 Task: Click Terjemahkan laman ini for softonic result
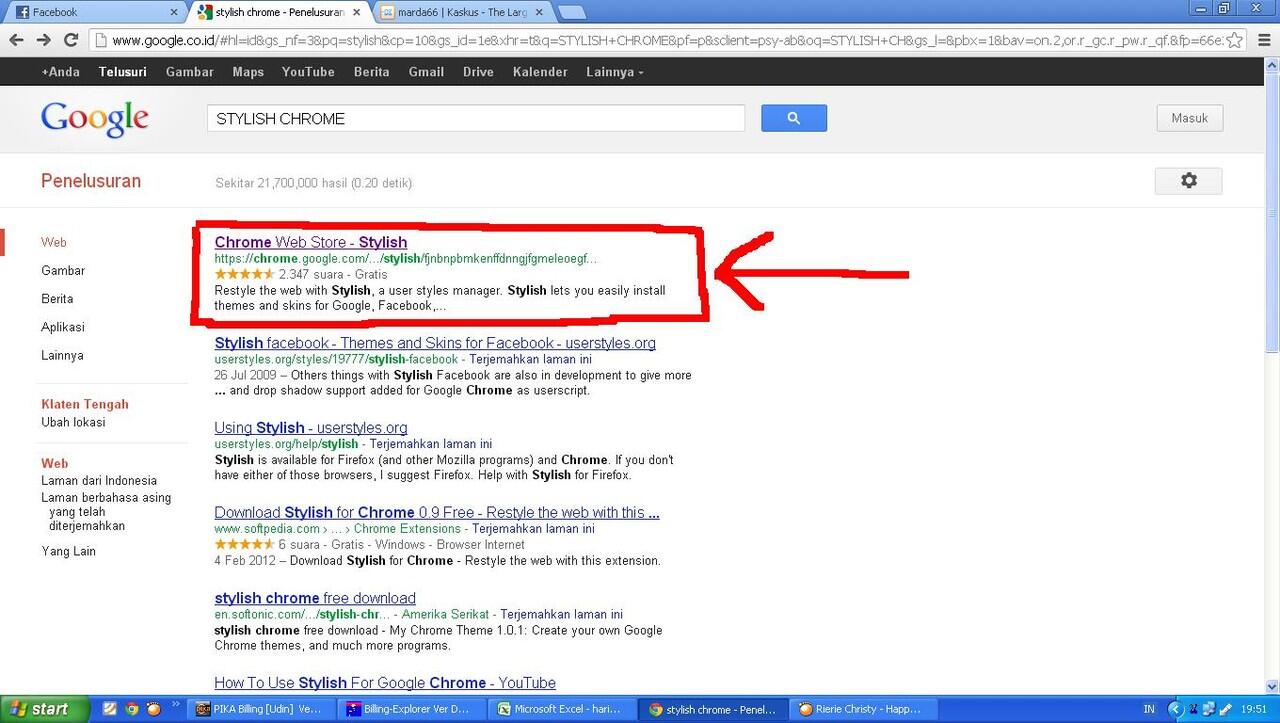click(x=562, y=614)
